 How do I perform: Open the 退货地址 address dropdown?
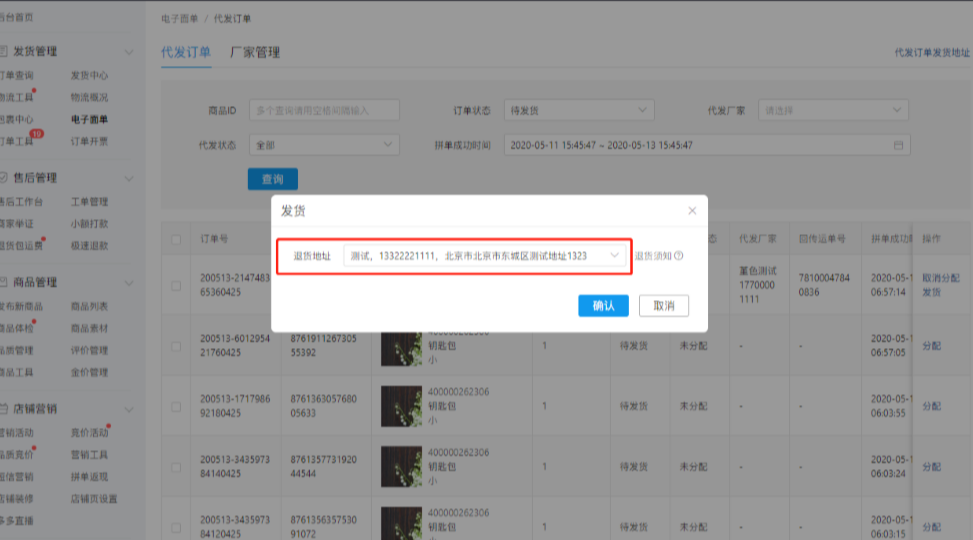click(x=485, y=256)
